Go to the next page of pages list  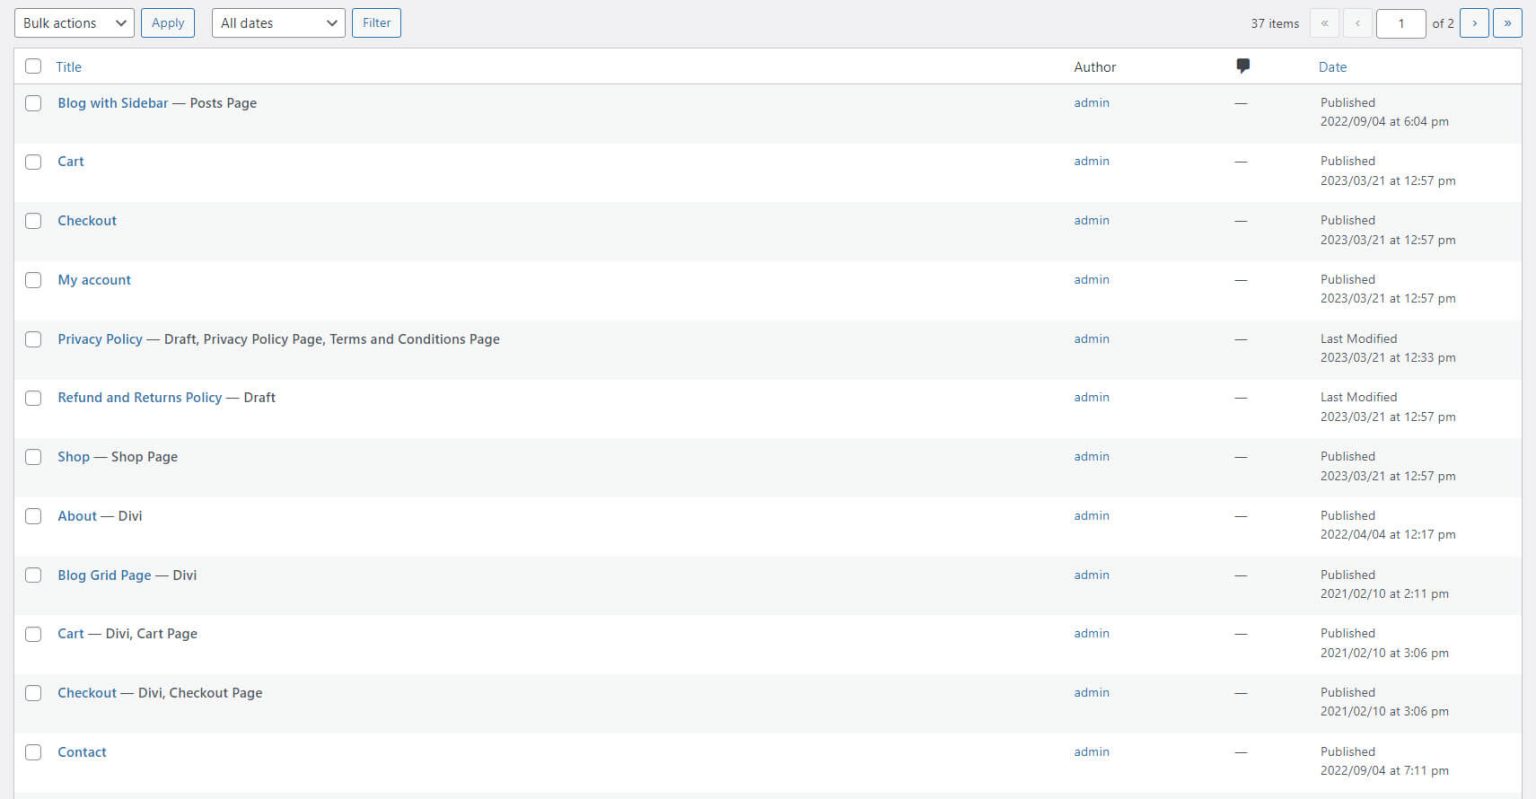[1475, 23]
